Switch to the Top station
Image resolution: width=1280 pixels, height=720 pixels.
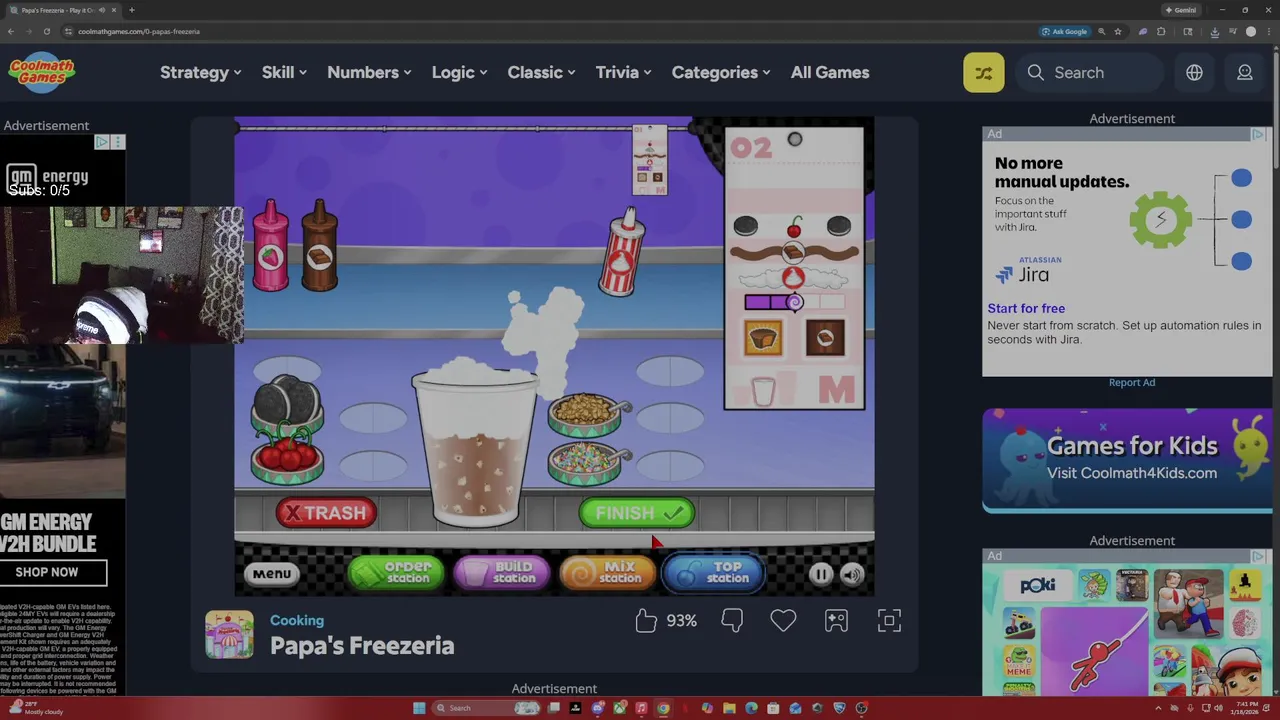tap(714, 573)
